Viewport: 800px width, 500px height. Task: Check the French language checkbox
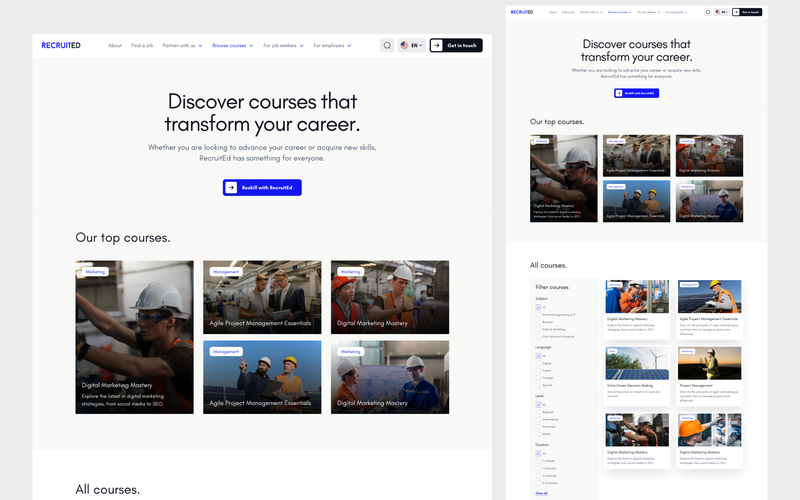(x=538, y=370)
